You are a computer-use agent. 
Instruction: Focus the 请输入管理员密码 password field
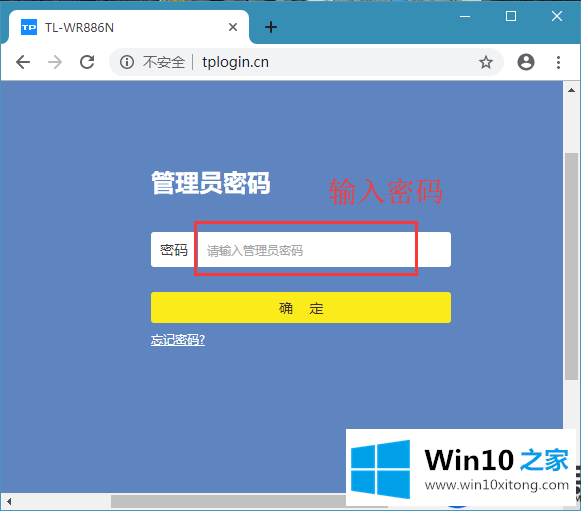click(x=324, y=250)
